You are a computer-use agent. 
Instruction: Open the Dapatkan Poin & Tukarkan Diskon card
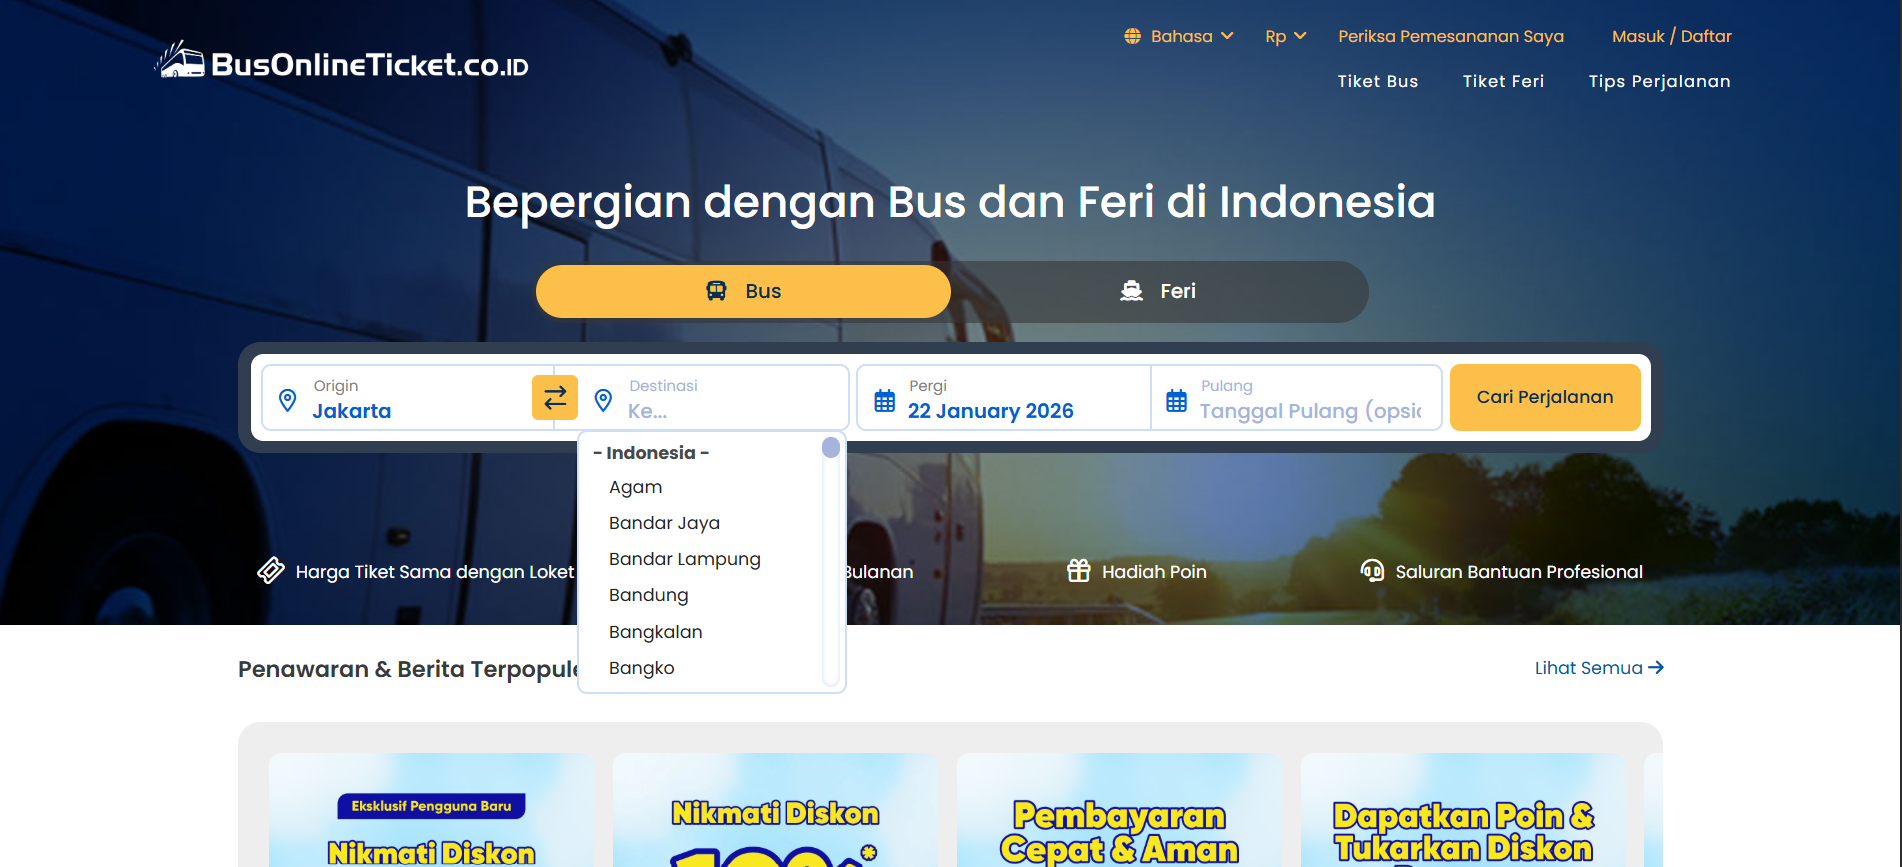tap(1463, 810)
